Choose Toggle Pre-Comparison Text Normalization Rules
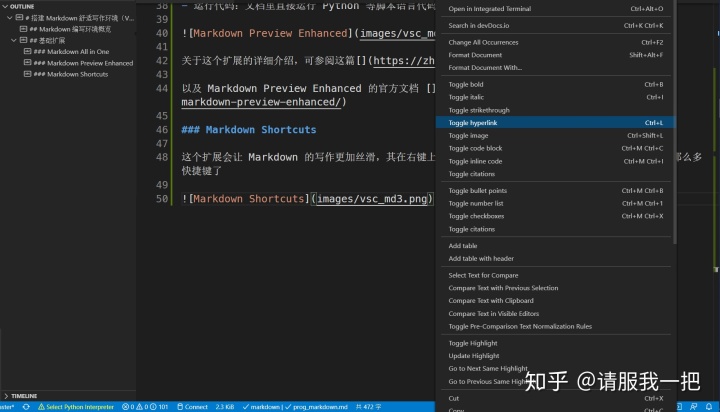The height and width of the screenshot is (412, 720). [x=556, y=327]
